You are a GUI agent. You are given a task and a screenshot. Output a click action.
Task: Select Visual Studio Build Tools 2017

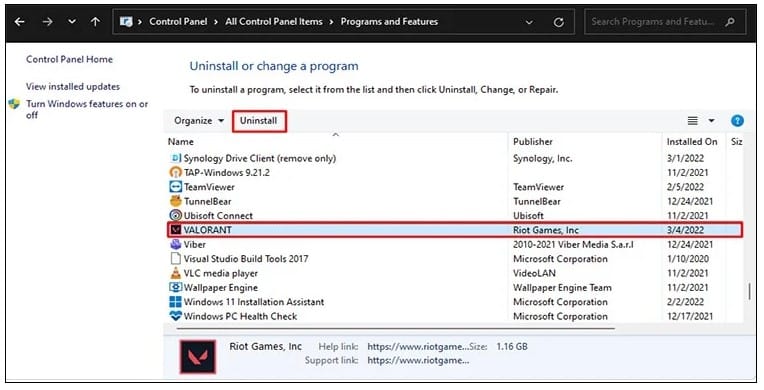(246, 258)
